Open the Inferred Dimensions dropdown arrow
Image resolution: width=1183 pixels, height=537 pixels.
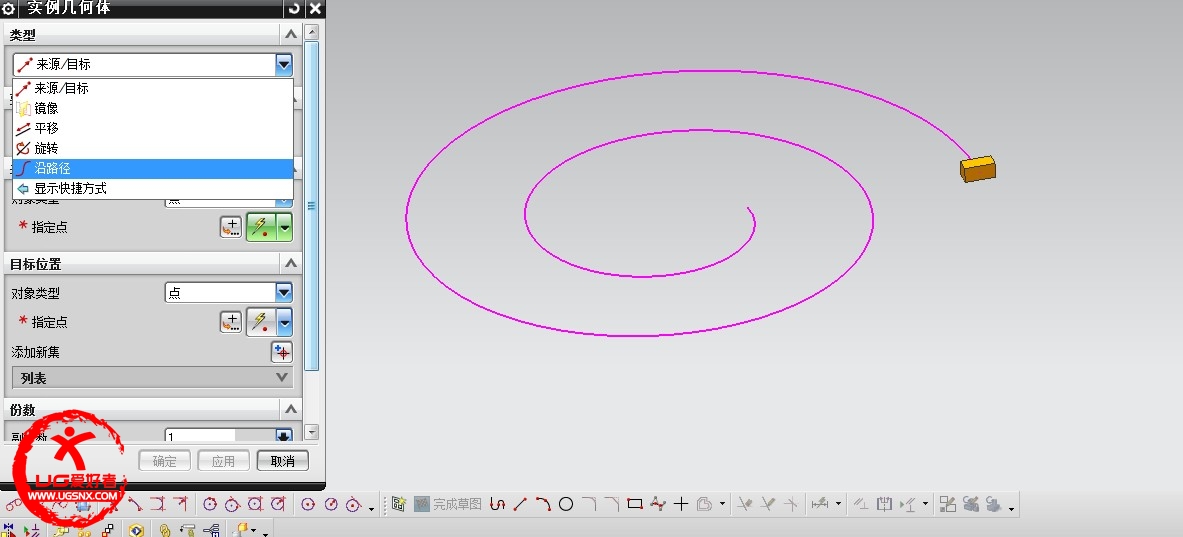pyautogui.click(x=838, y=504)
